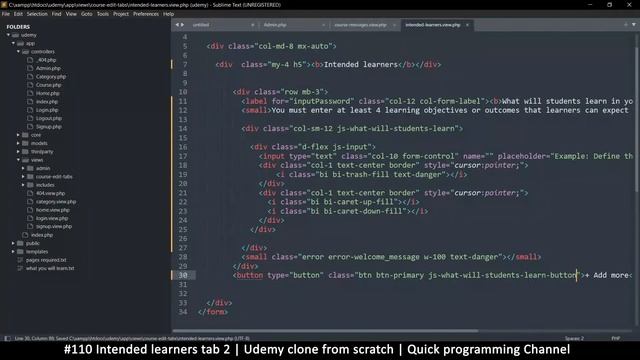Collapse the views folder
The image size is (640, 360).
pos(18,160)
